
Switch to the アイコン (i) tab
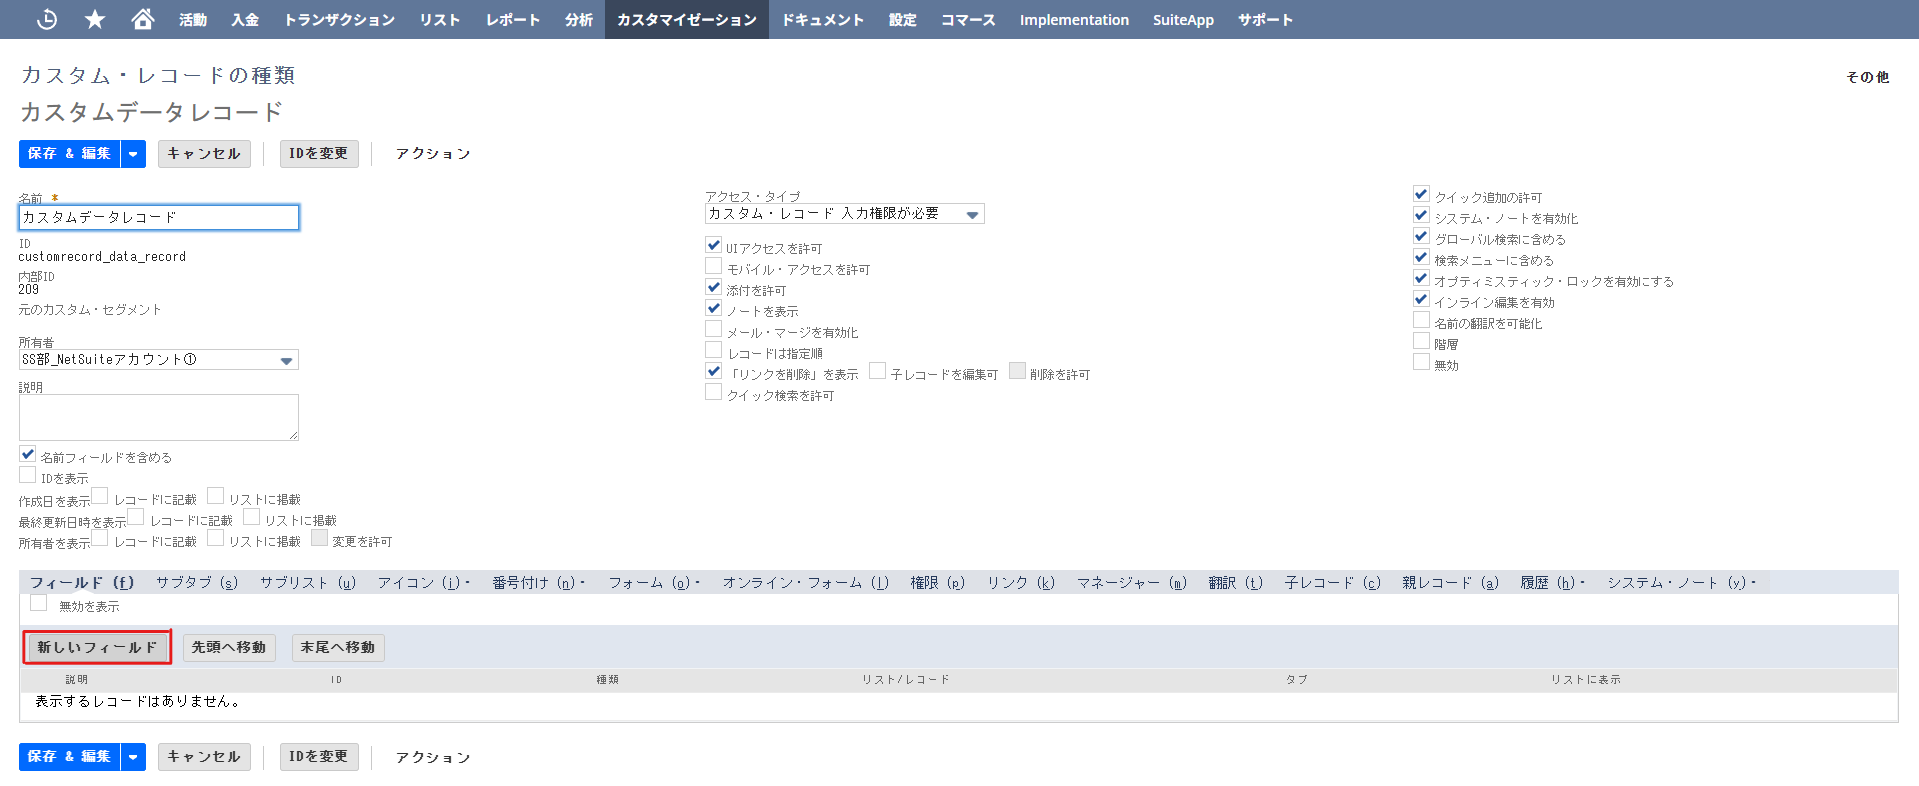point(423,583)
